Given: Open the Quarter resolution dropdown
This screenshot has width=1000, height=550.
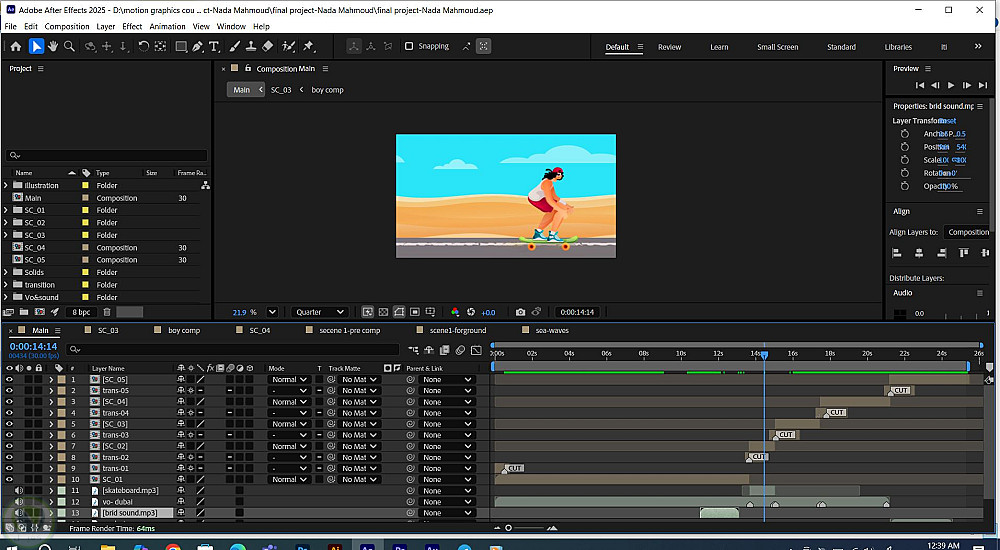Looking at the screenshot, I should click(320, 312).
